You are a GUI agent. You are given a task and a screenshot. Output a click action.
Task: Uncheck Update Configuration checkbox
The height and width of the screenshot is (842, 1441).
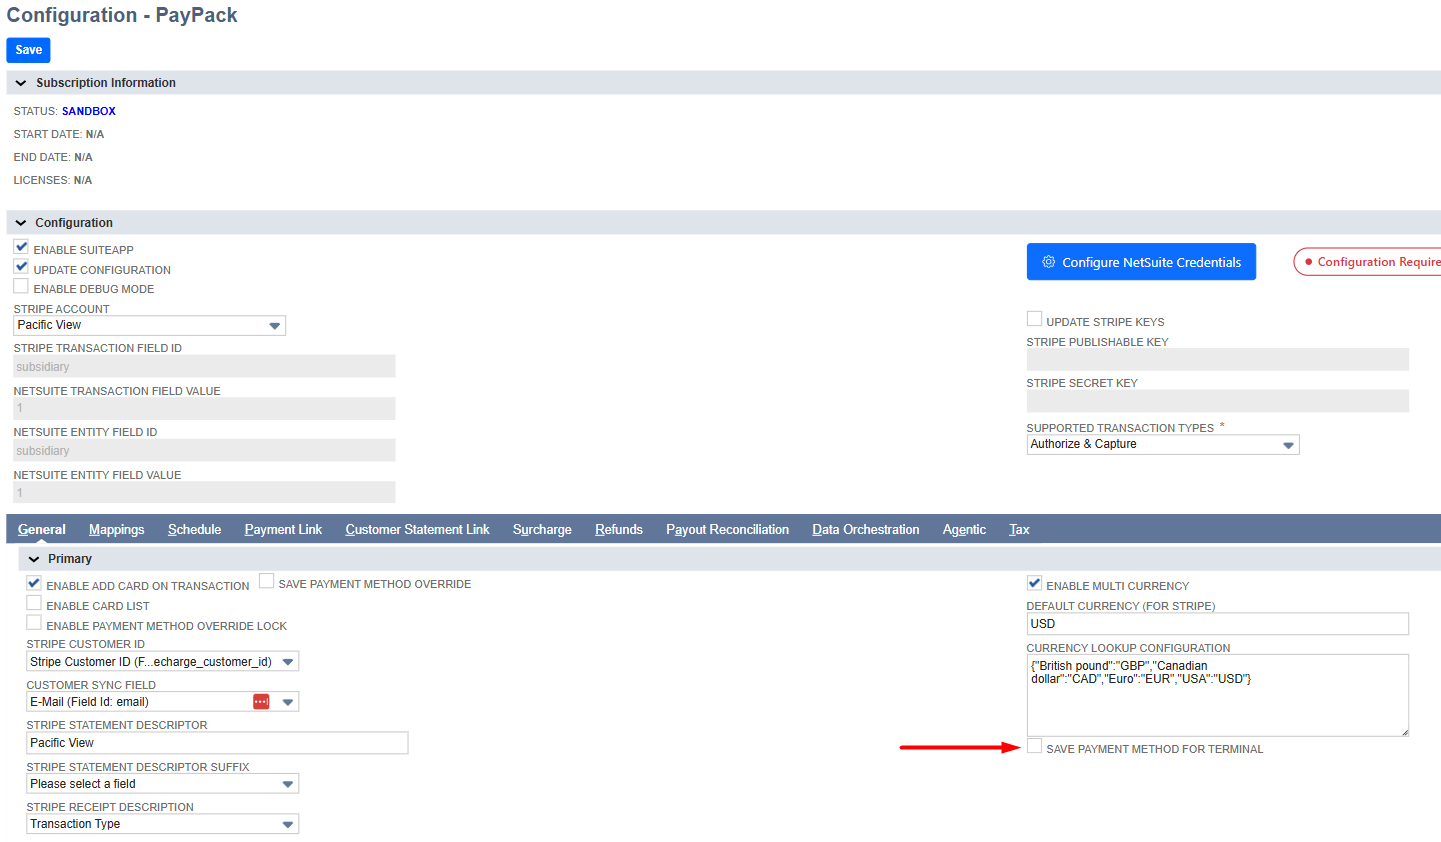pos(21,267)
